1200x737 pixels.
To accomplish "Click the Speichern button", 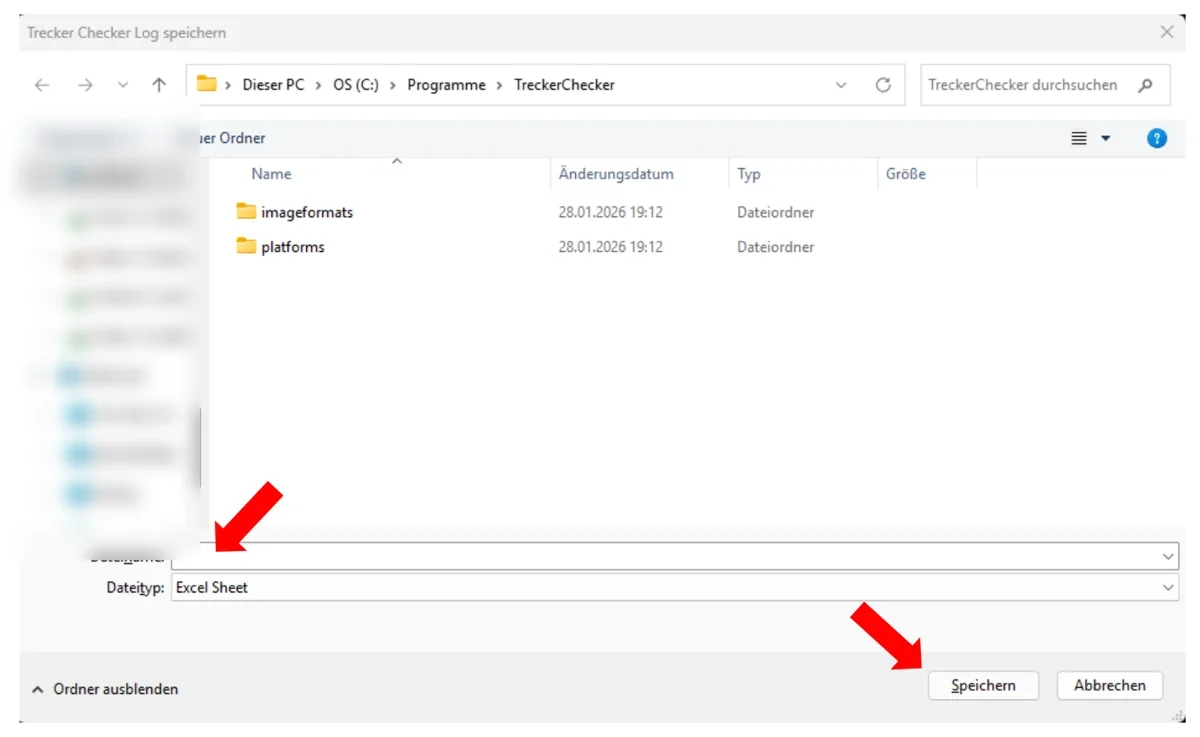I will [x=983, y=685].
